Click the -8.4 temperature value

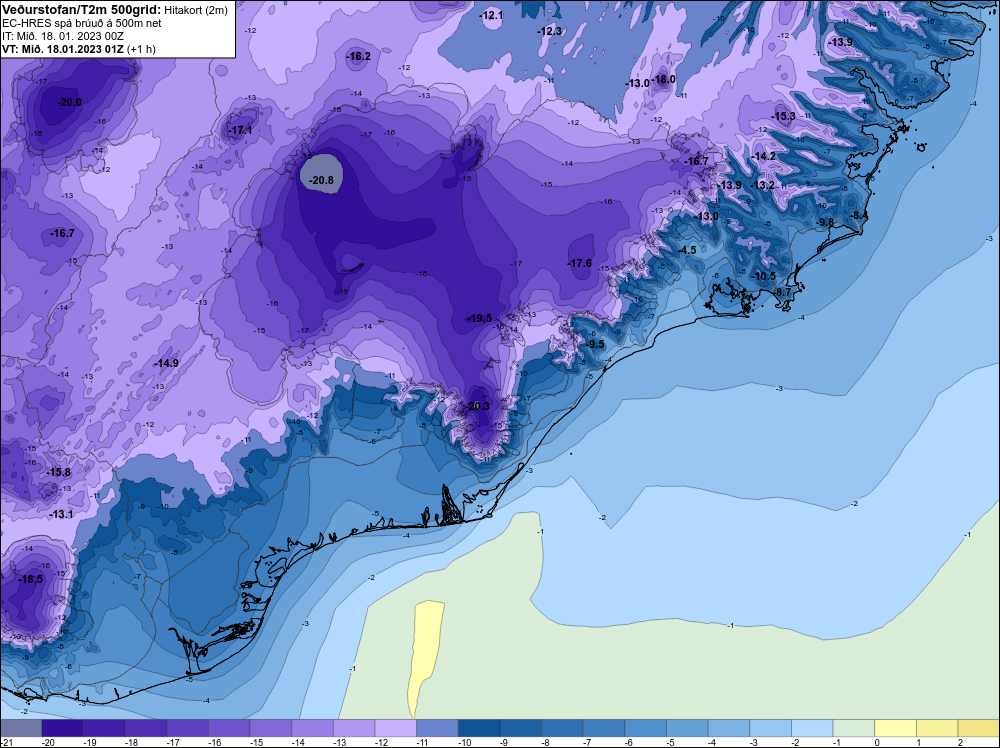pyautogui.click(x=858, y=216)
